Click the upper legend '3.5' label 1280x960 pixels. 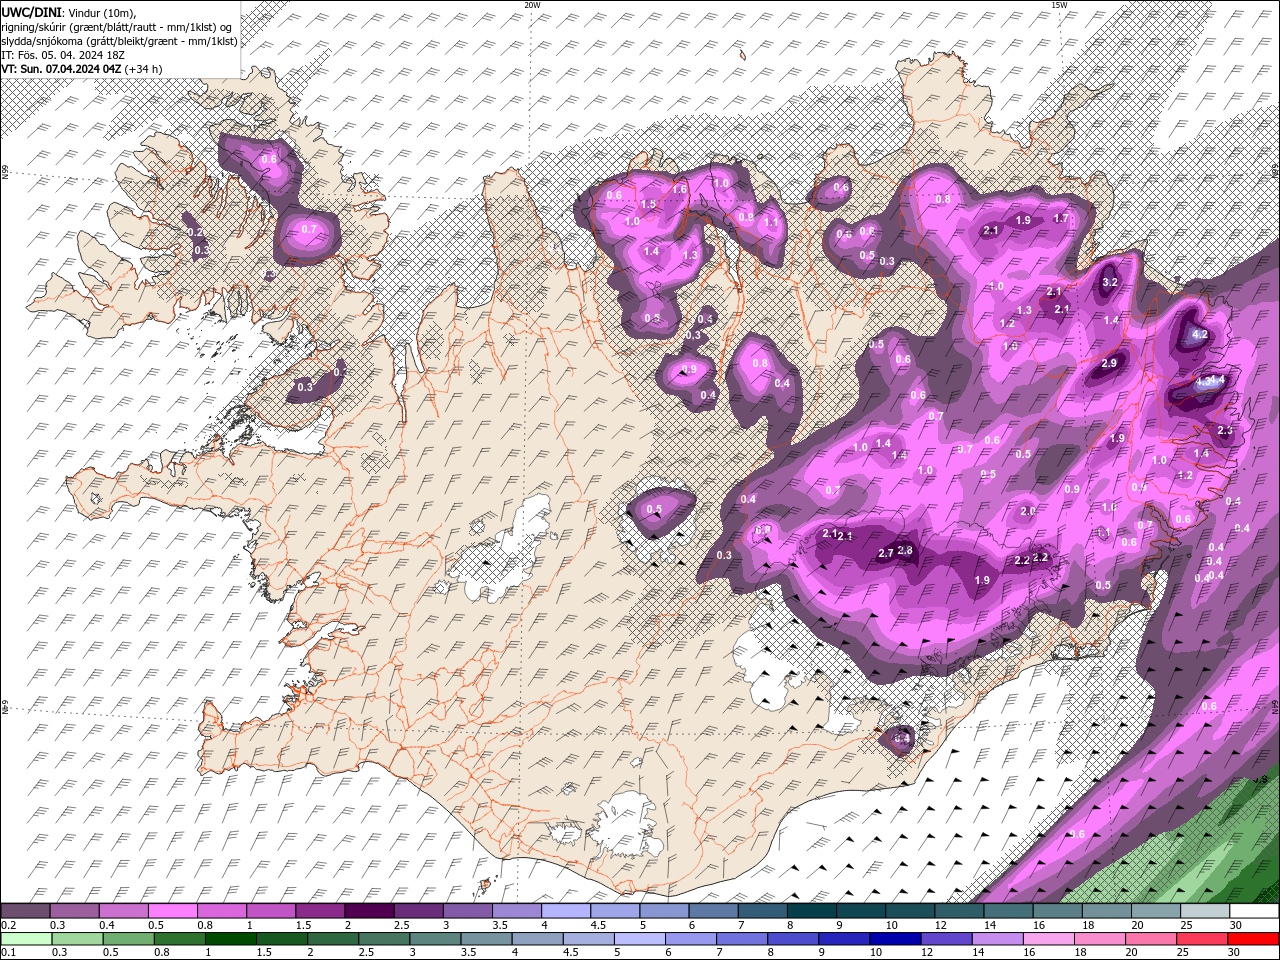(500, 925)
